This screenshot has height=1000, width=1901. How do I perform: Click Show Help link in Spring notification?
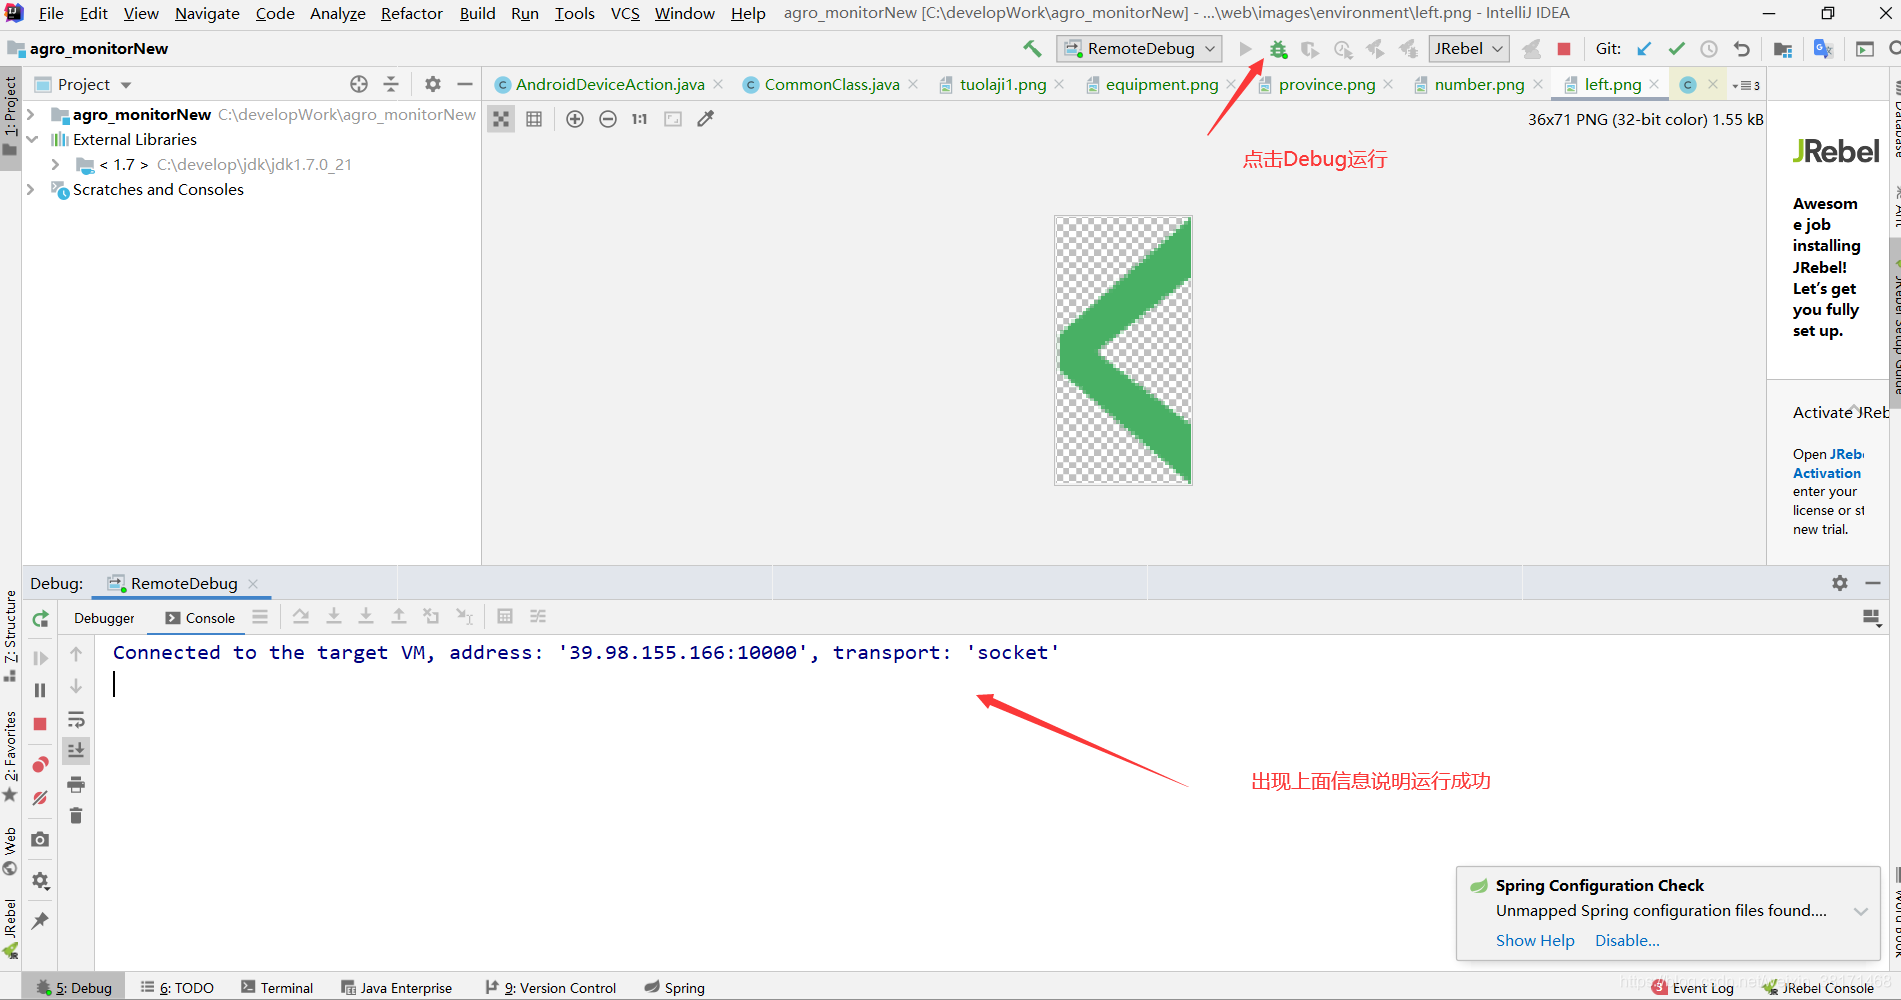click(1535, 941)
